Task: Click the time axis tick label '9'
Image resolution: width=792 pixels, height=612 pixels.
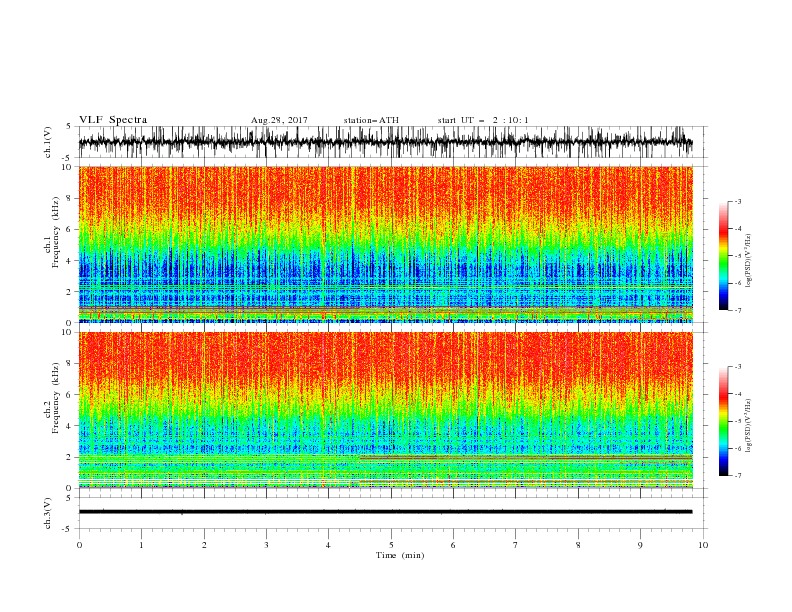Action: tap(640, 545)
